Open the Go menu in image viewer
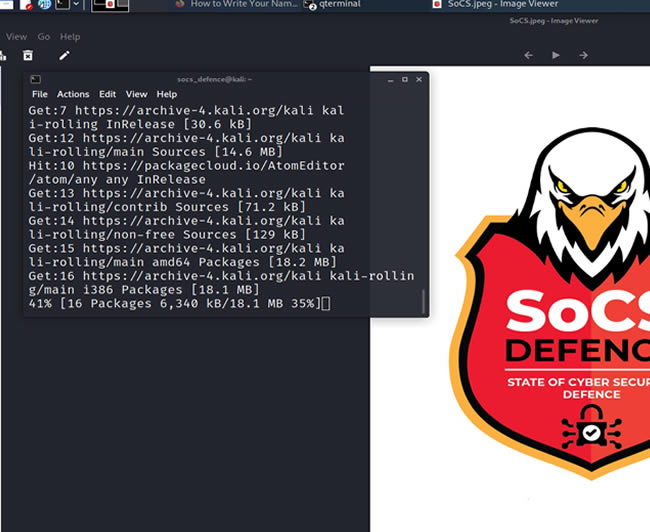Viewport: 650px width, 532px height. pyautogui.click(x=44, y=37)
